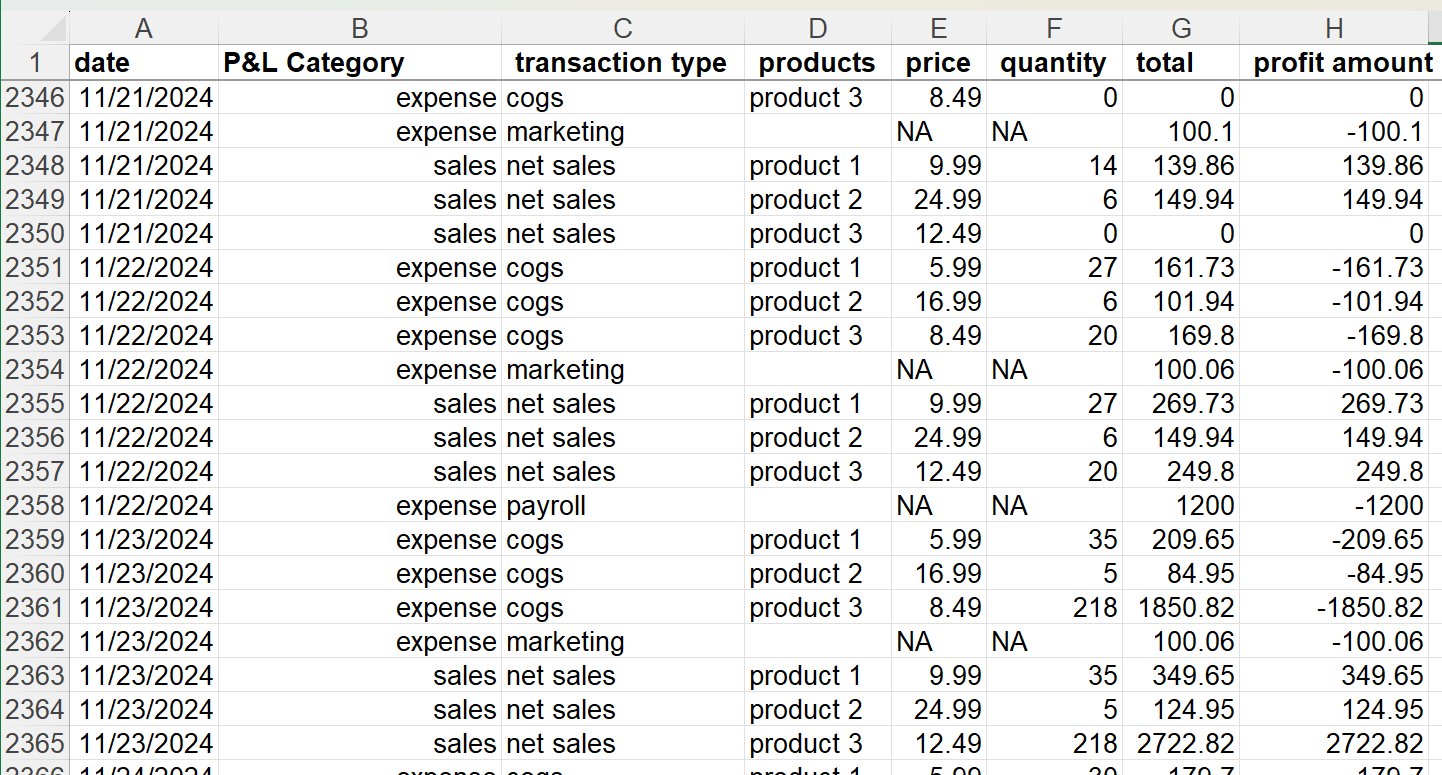Select column B header
Image resolution: width=1442 pixels, height=775 pixels.
click(358, 28)
